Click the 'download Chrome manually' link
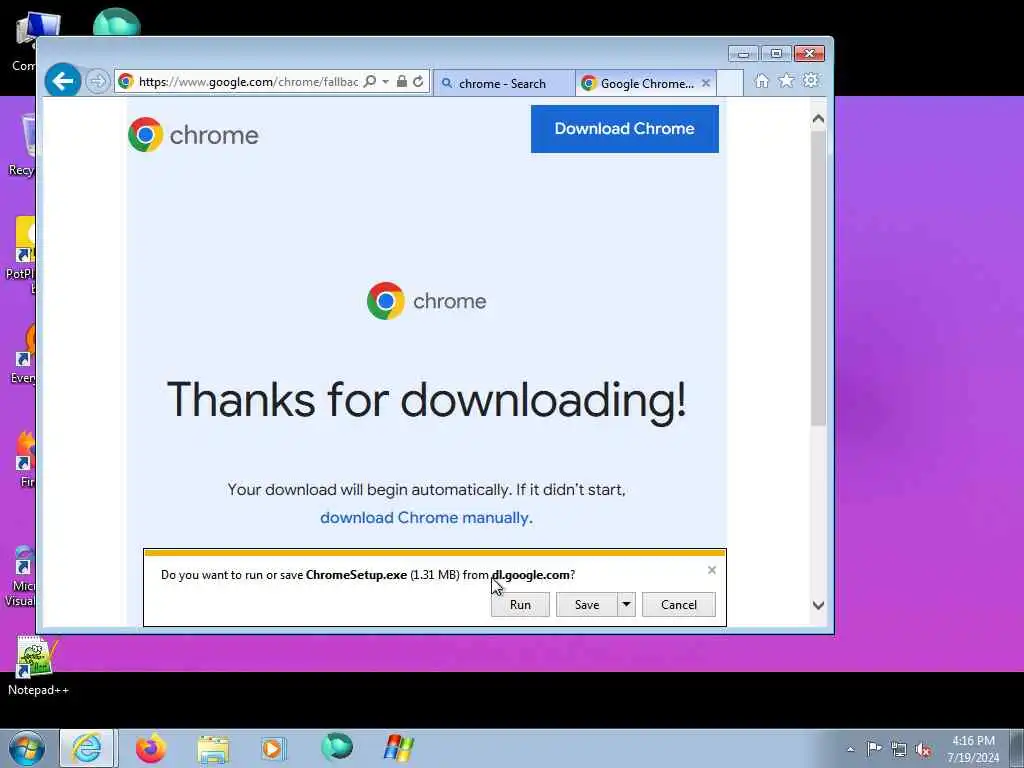Viewport: 1024px width, 768px height. pos(424,518)
